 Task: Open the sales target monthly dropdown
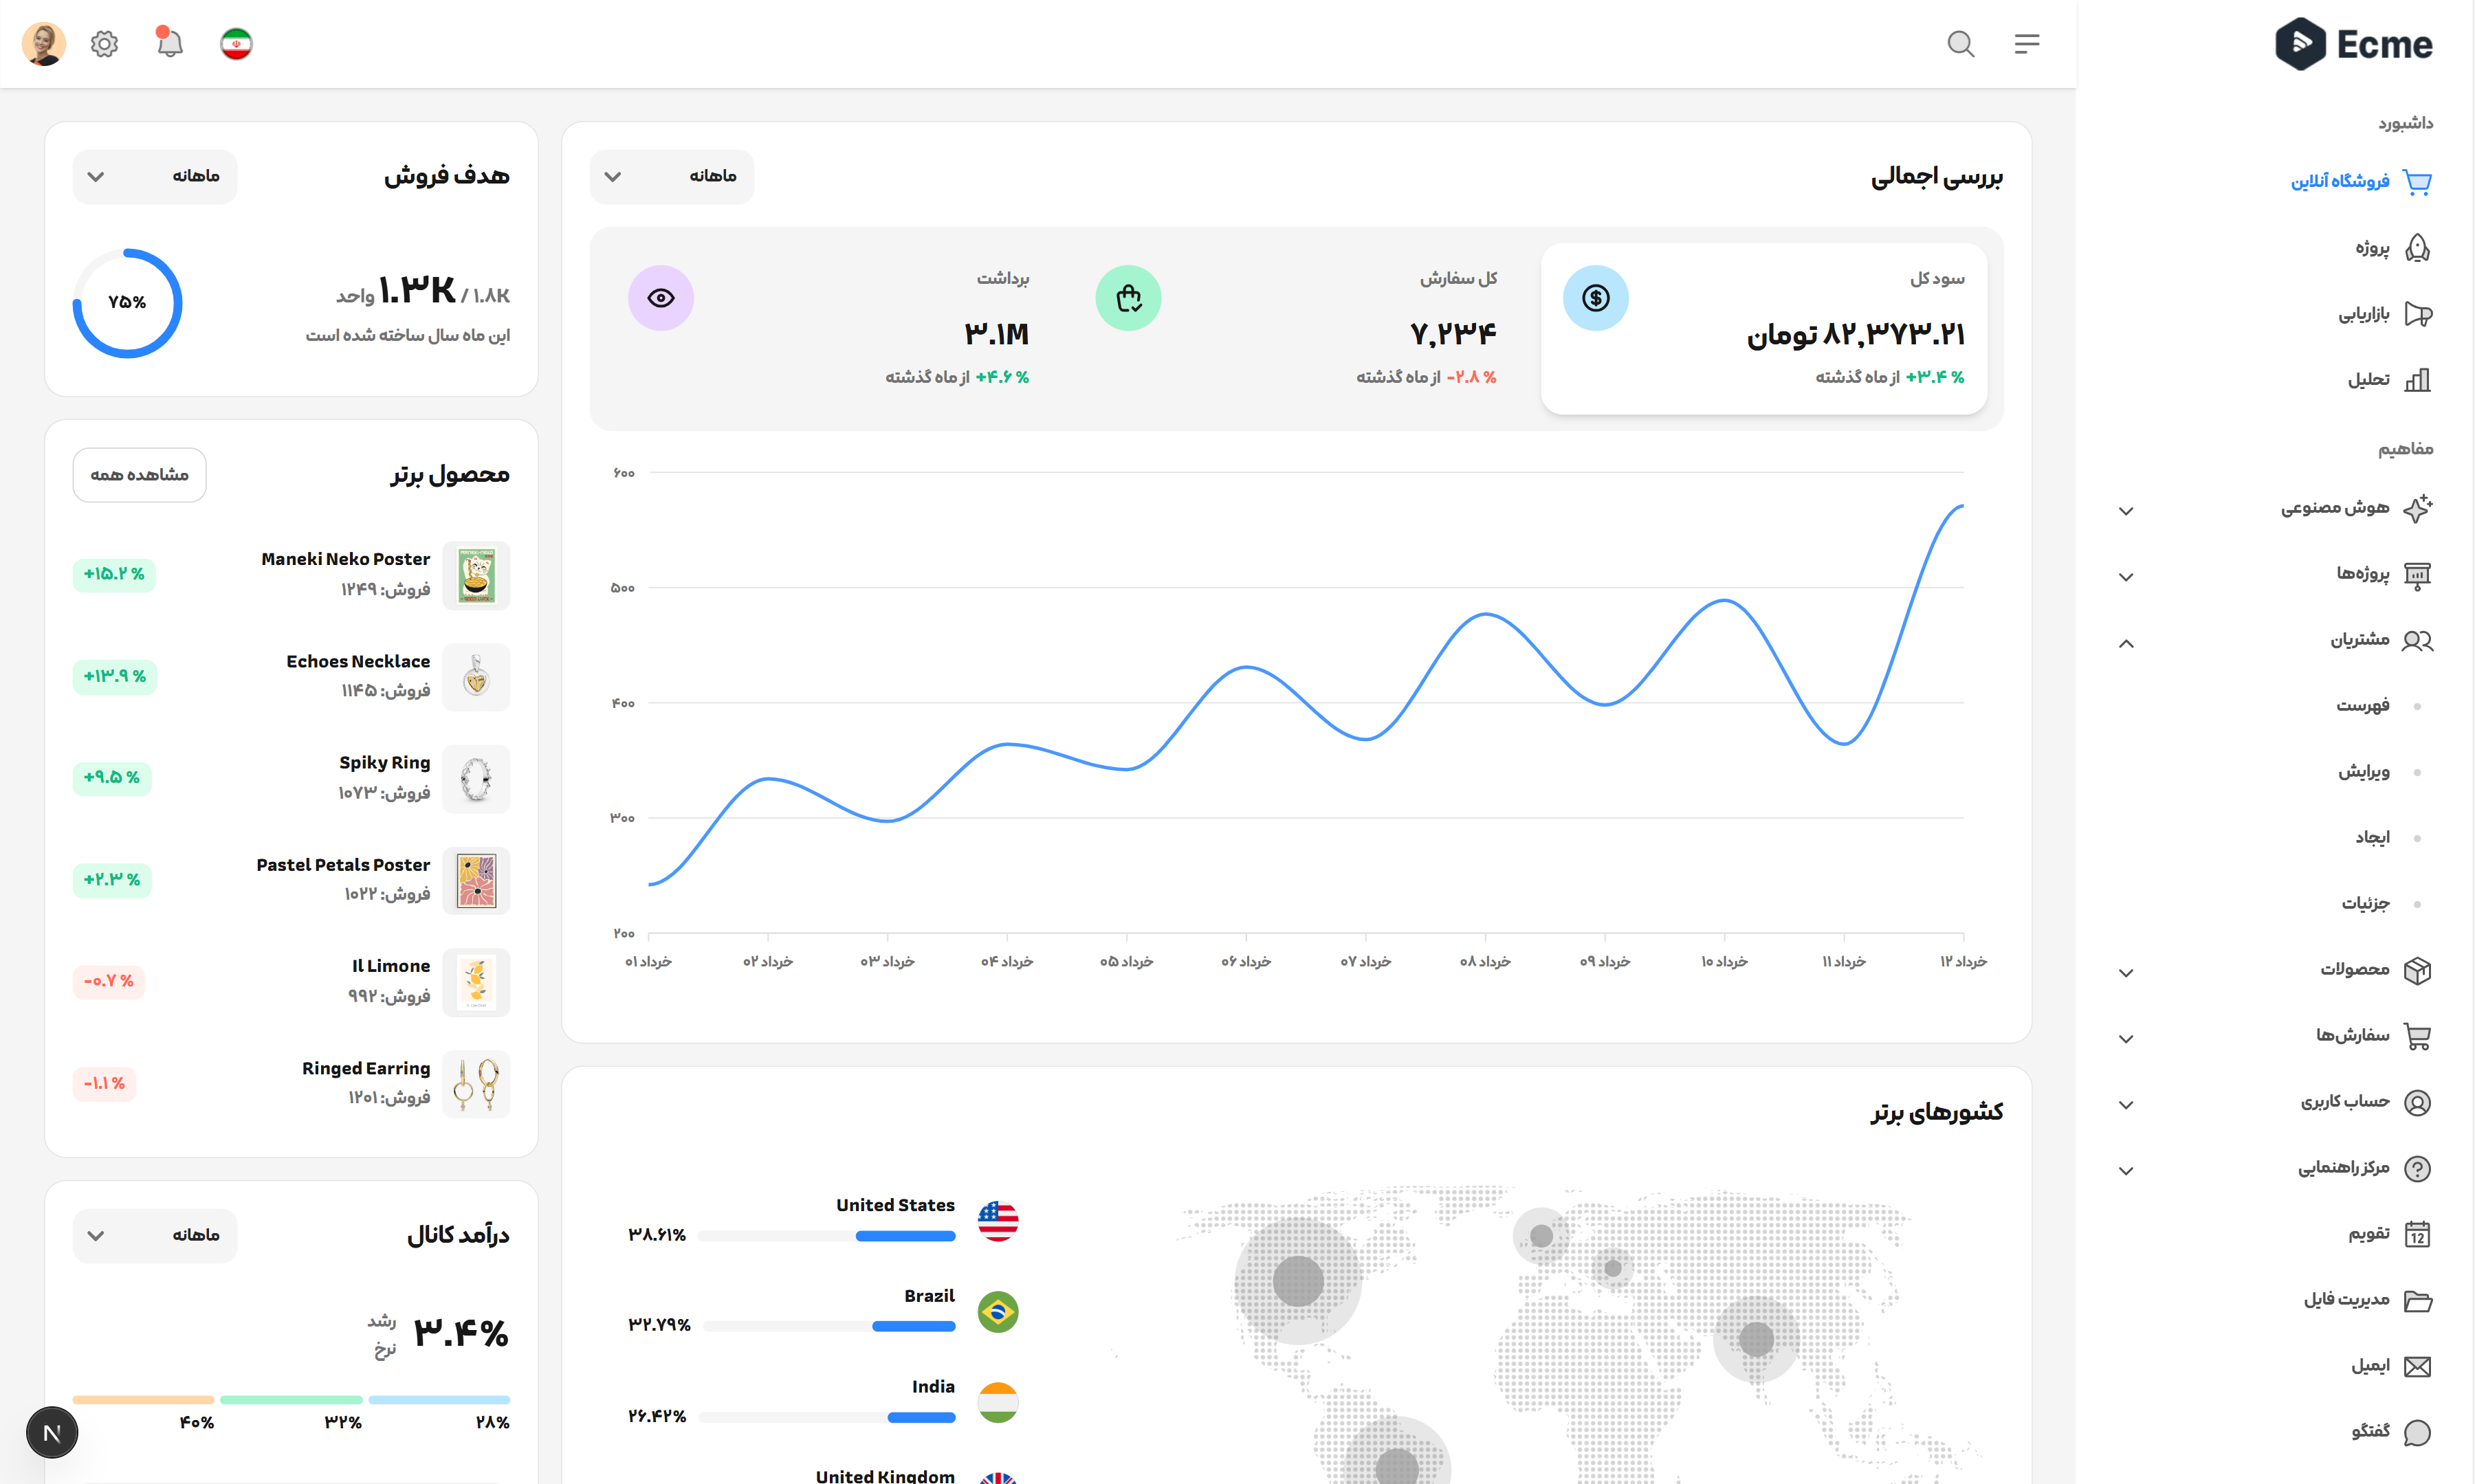click(x=154, y=177)
